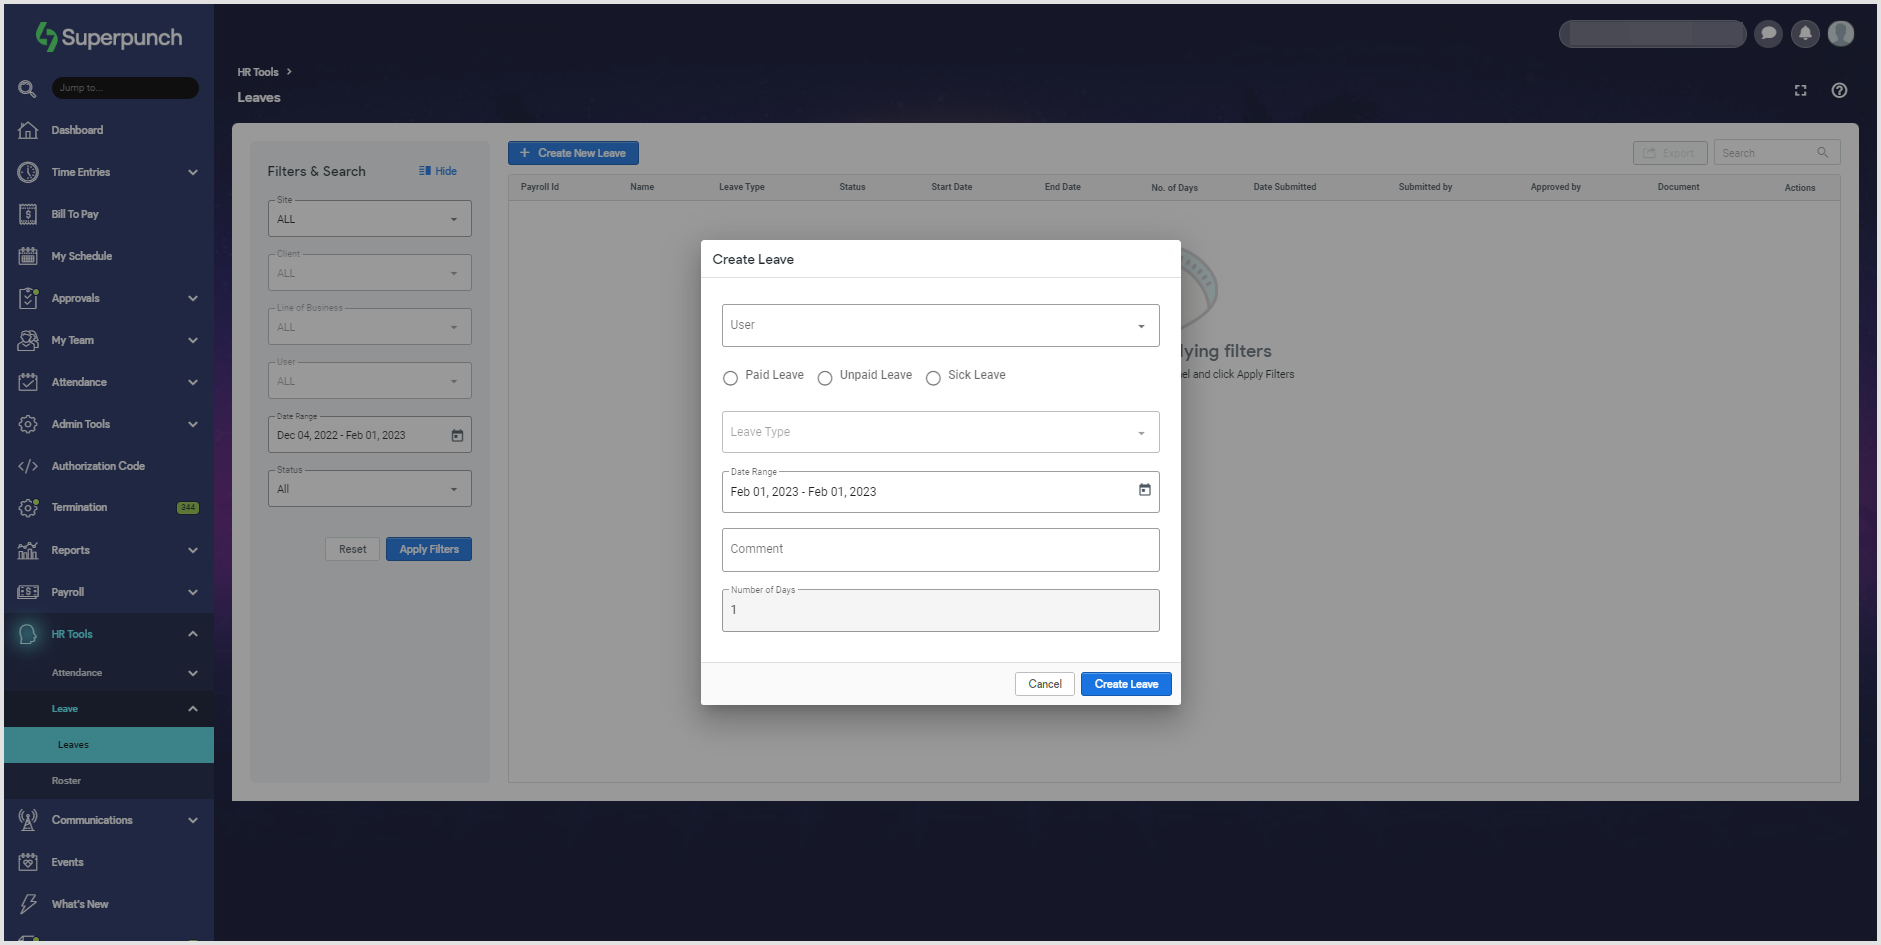Open the notifications bell icon
This screenshot has height=945, width=1881.
(1805, 34)
